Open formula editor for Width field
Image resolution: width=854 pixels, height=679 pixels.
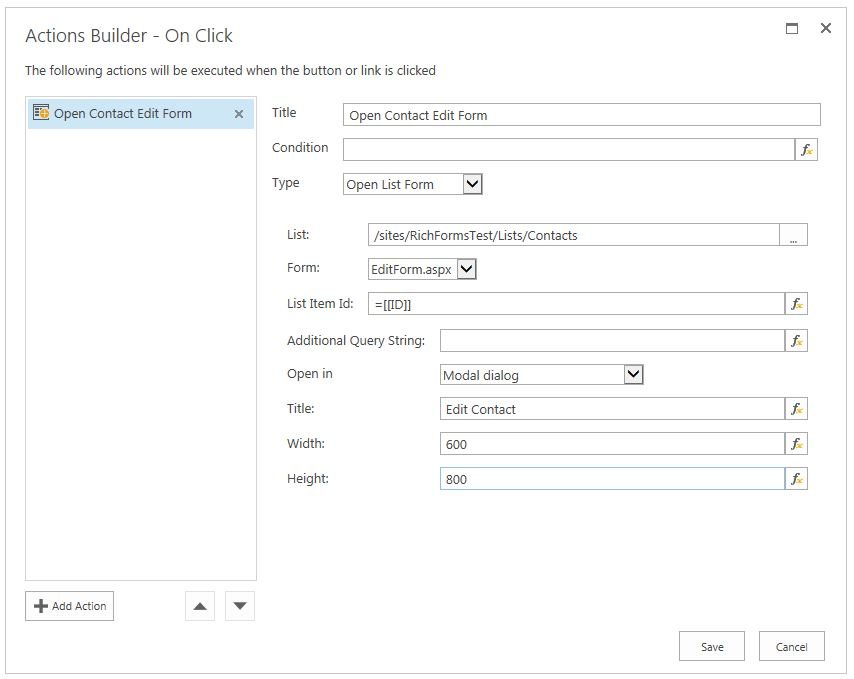coord(796,444)
